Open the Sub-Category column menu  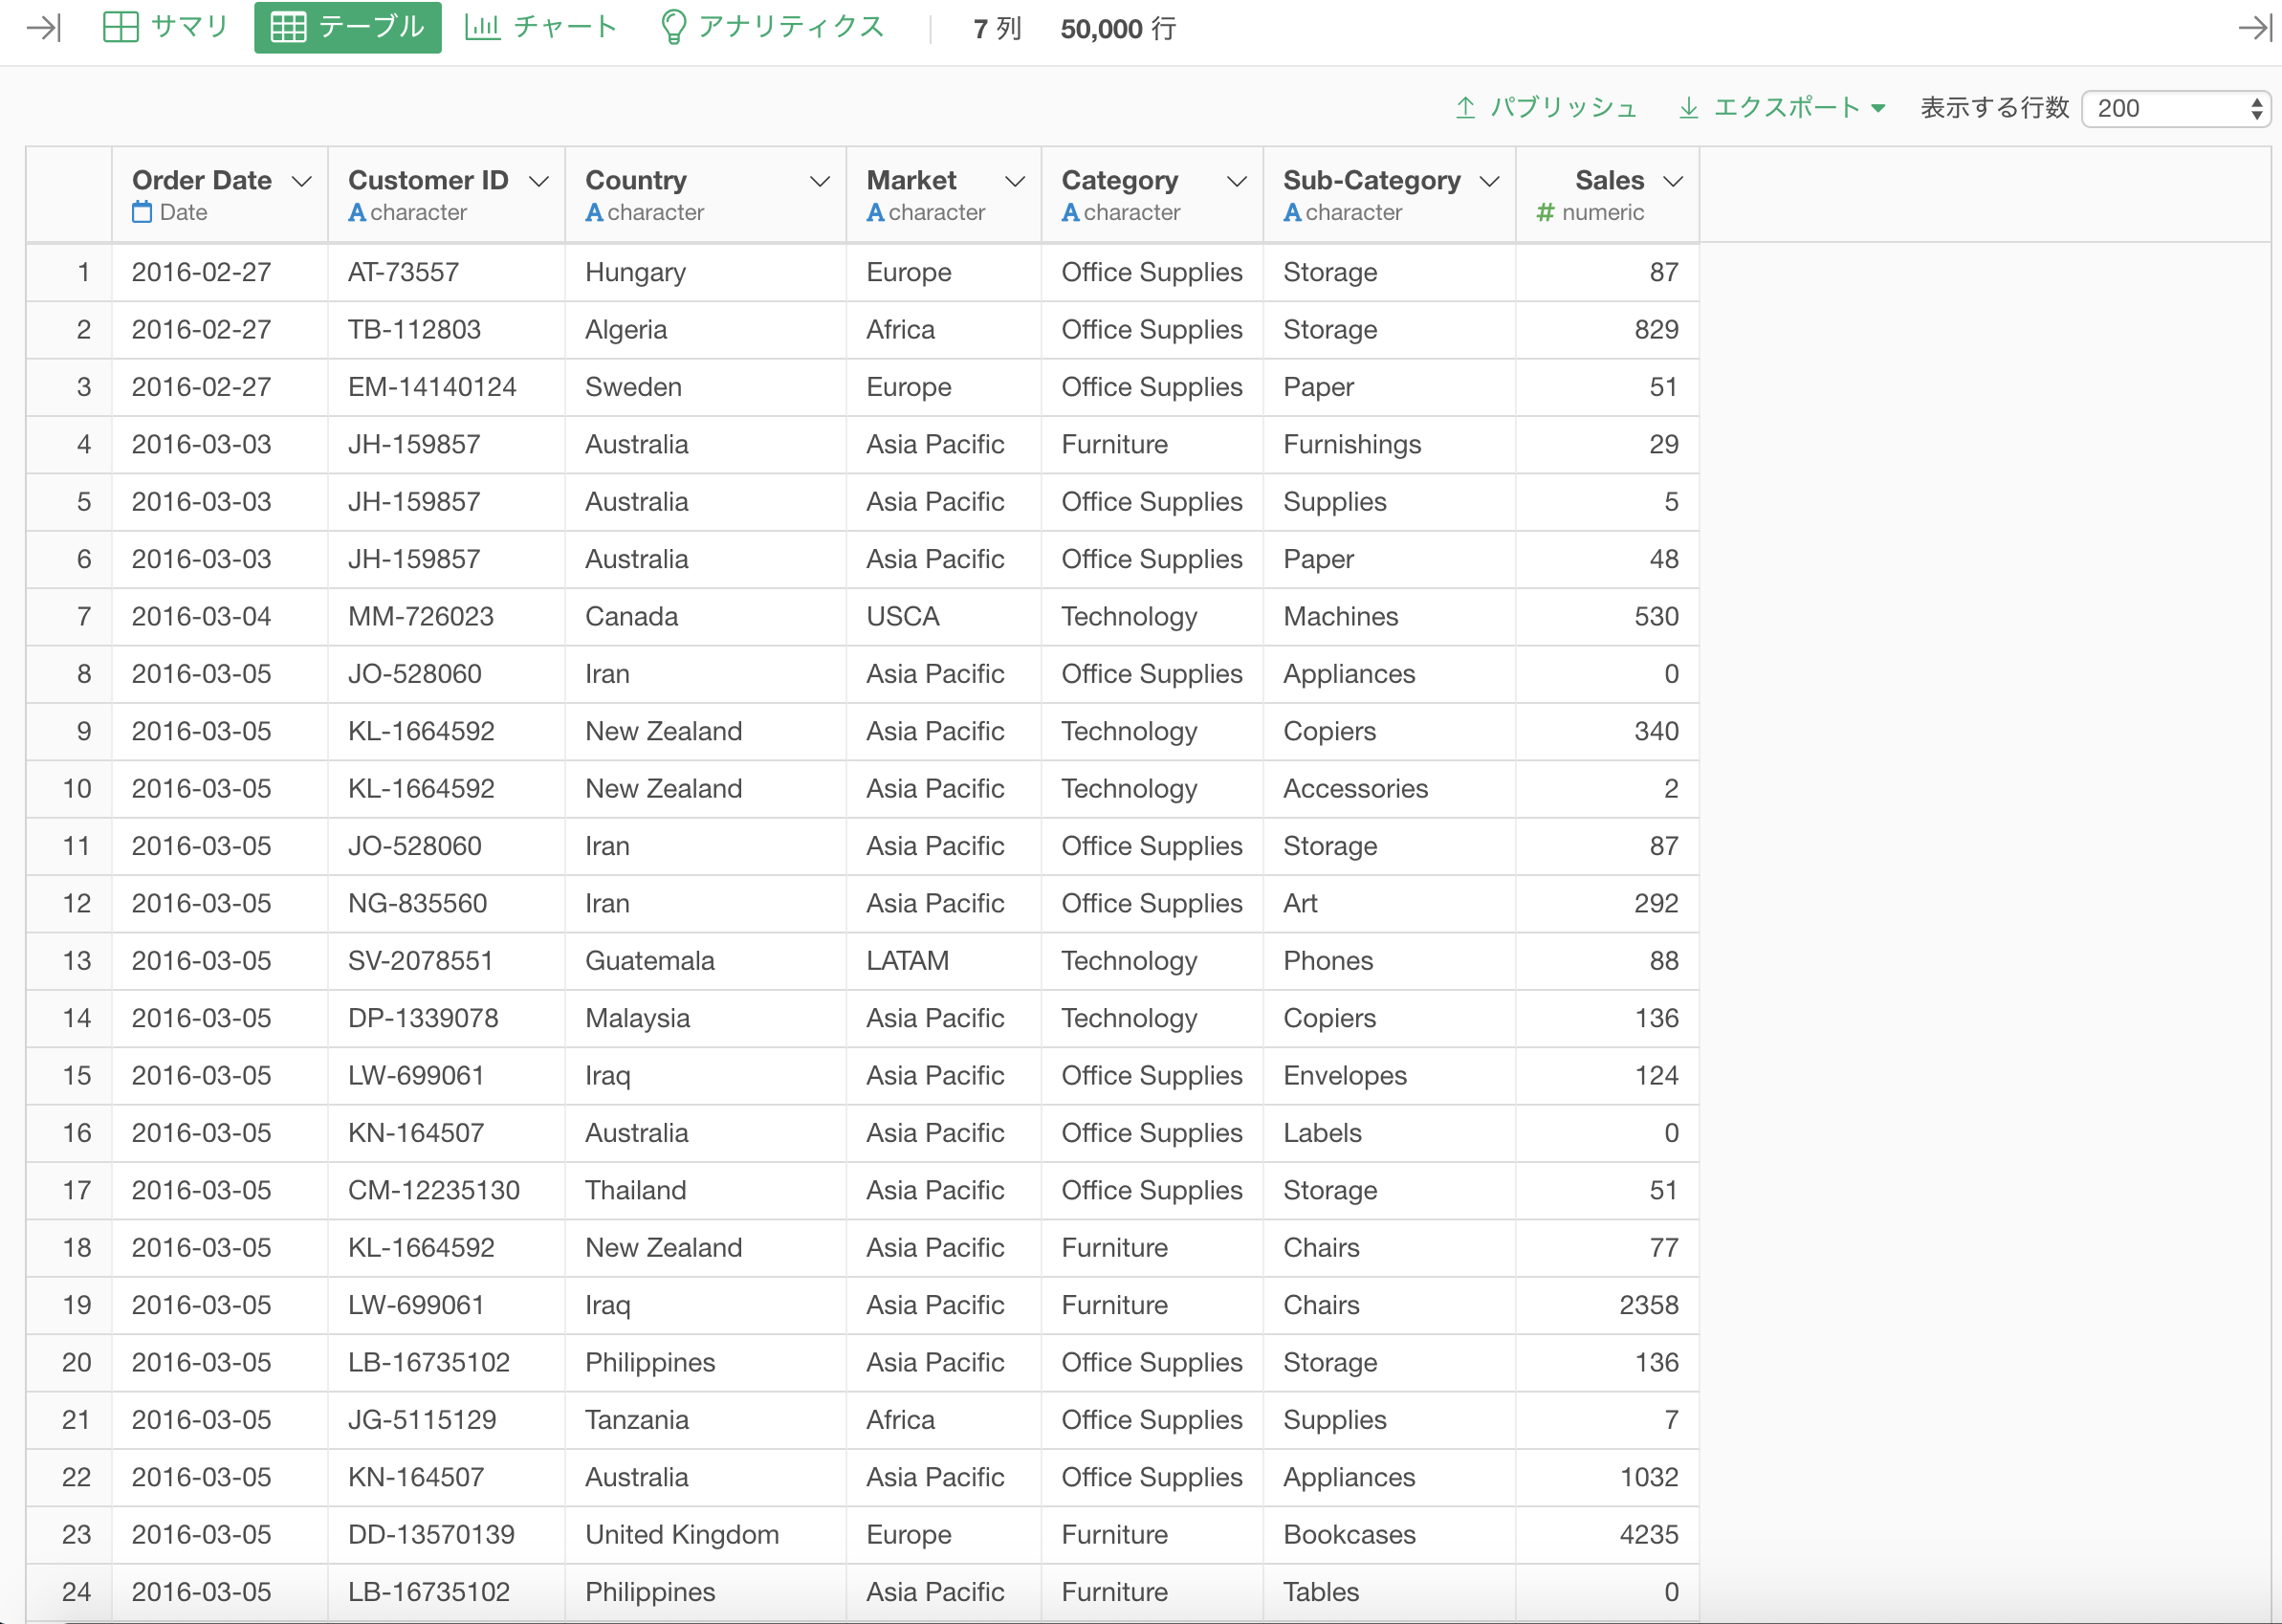tap(1489, 181)
